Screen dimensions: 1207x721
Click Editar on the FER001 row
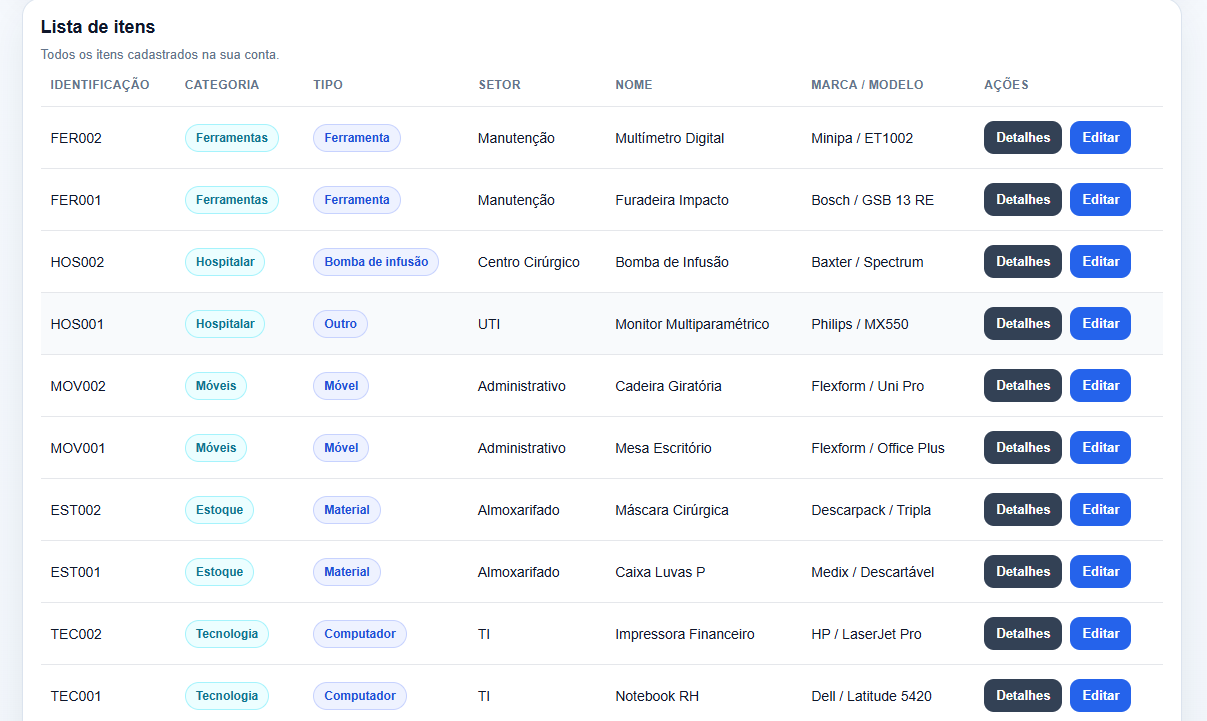(1100, 200)
